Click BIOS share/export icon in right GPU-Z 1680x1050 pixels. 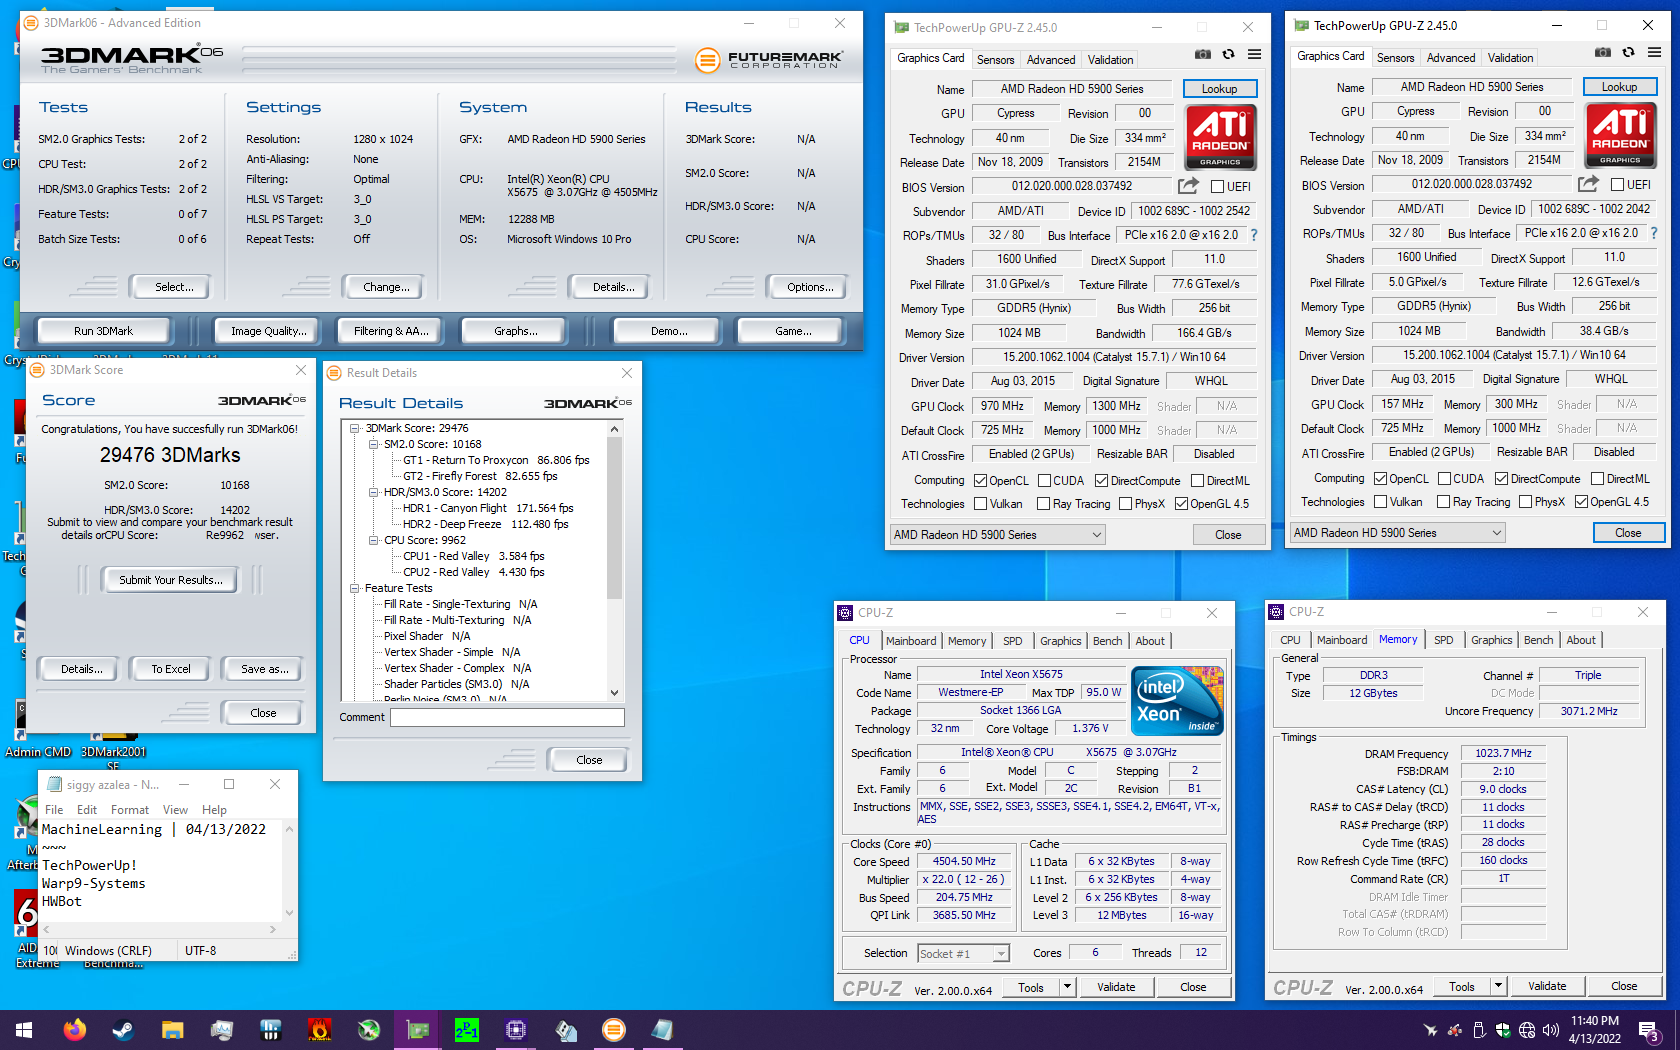1588,184
